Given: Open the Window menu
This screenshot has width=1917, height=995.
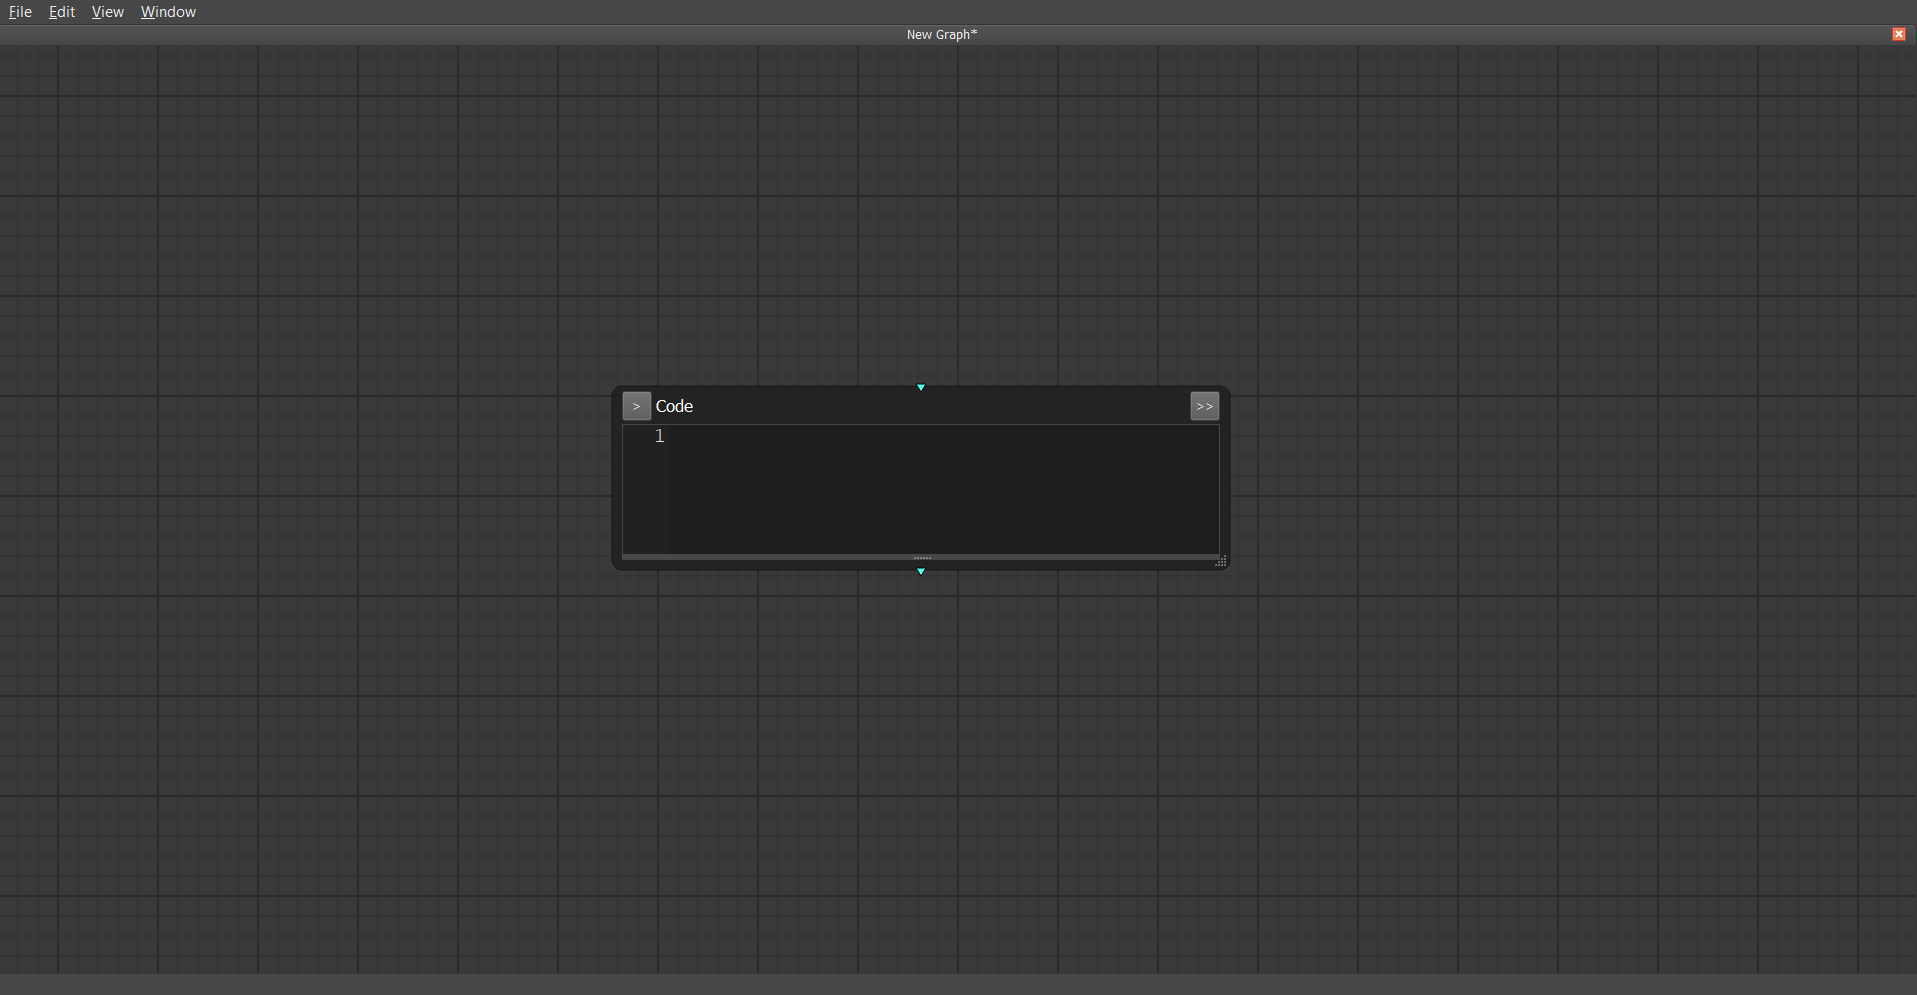Looking at the screenshot, I should click(167, 12).
